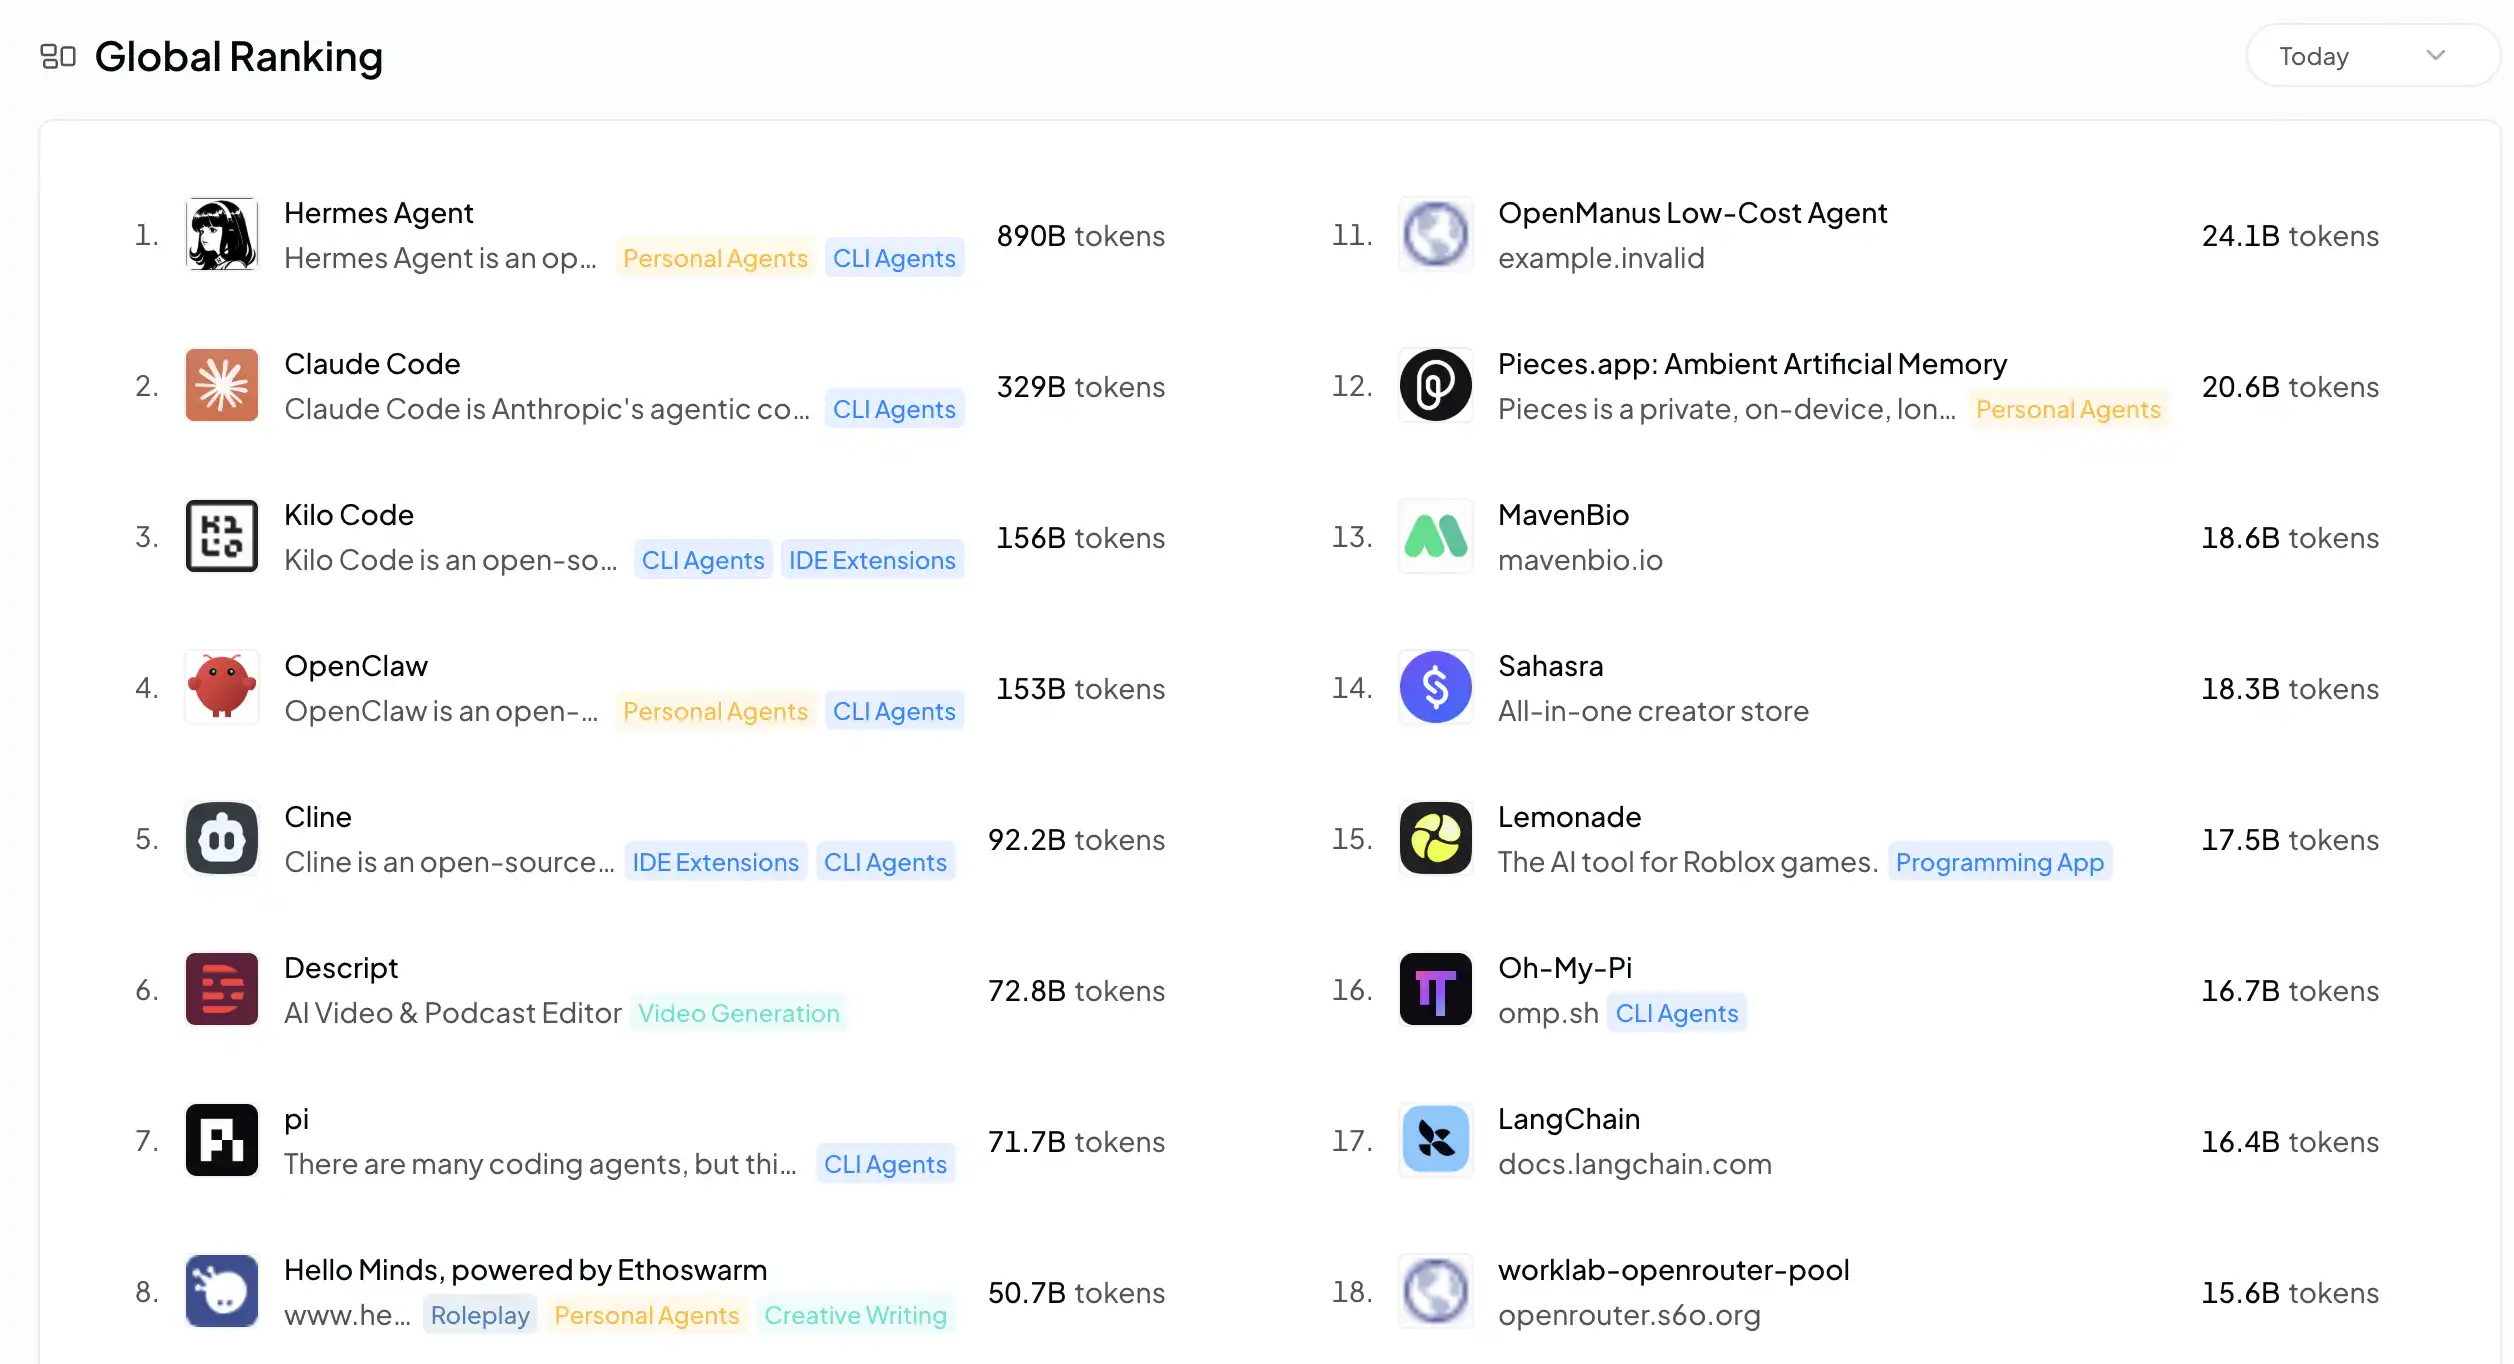
Task: Click the Descript app icon
Action: pos(222,990)
